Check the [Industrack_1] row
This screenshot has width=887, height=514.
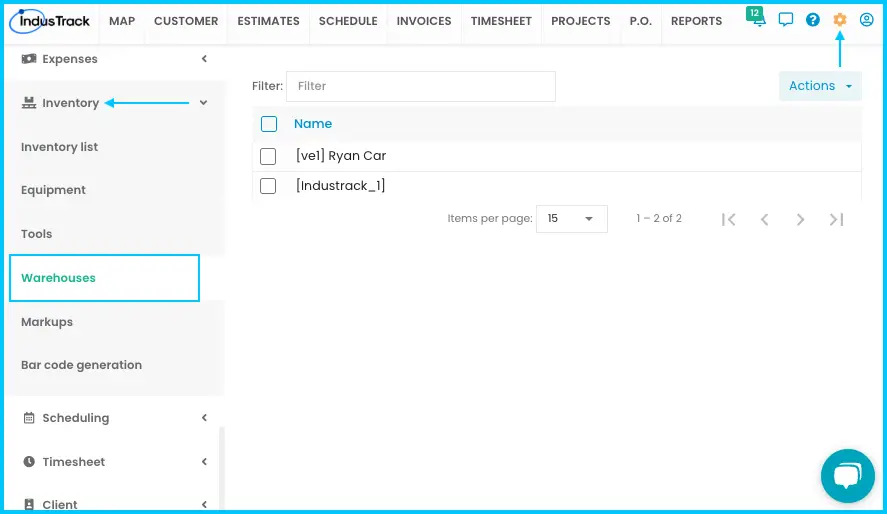268,185
